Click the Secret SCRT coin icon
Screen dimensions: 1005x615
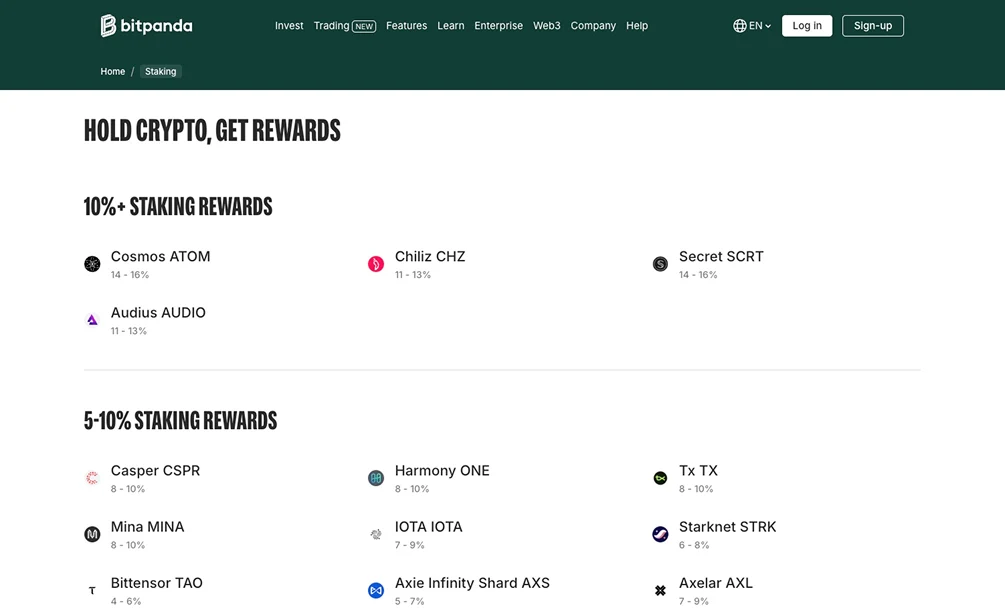(660, 264)
